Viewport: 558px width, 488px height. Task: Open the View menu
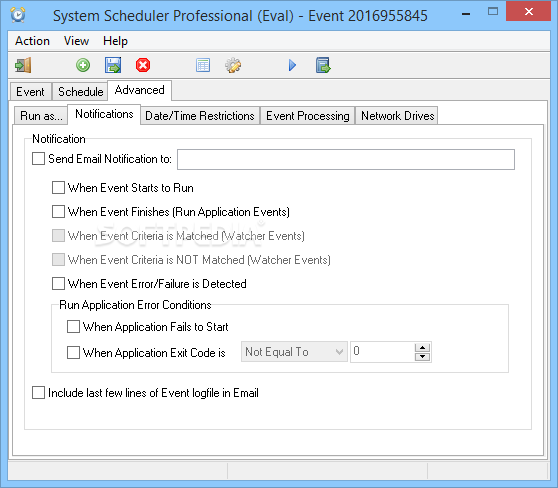click(76, 41)
